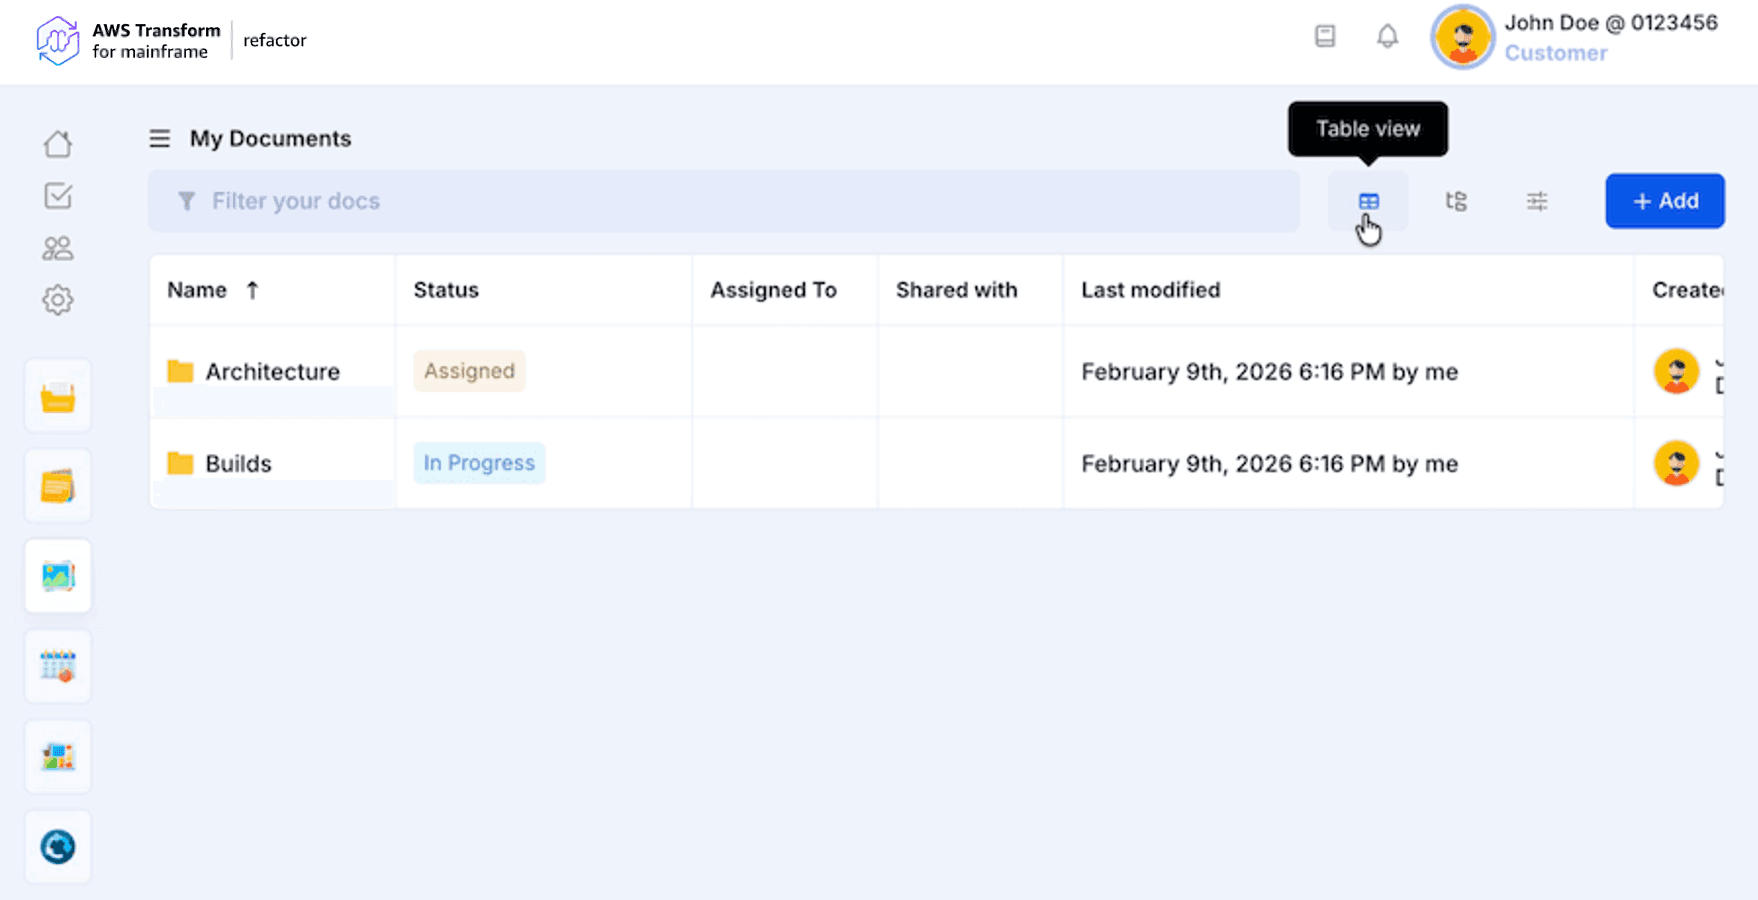Click the Add button

pos(1665,201)
